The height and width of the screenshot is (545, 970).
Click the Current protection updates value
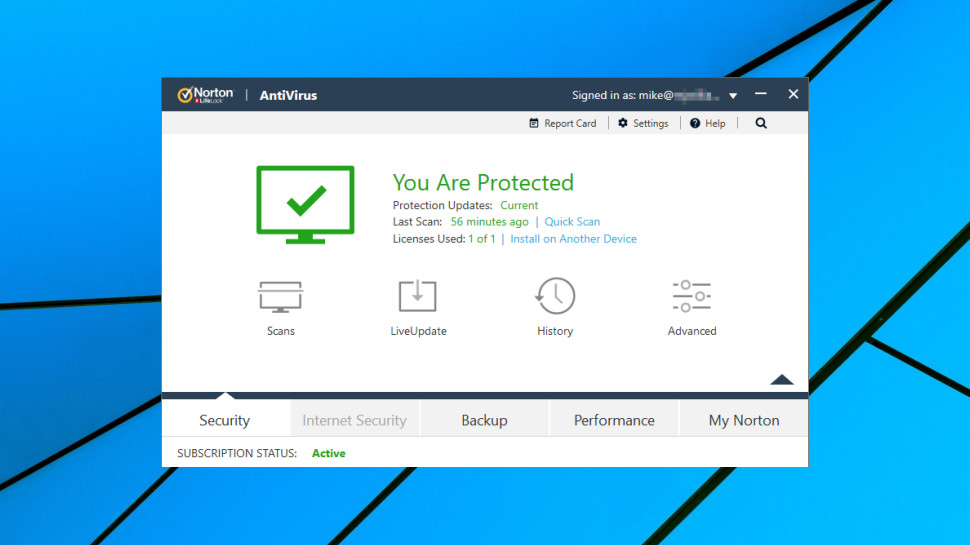point(519,205)
